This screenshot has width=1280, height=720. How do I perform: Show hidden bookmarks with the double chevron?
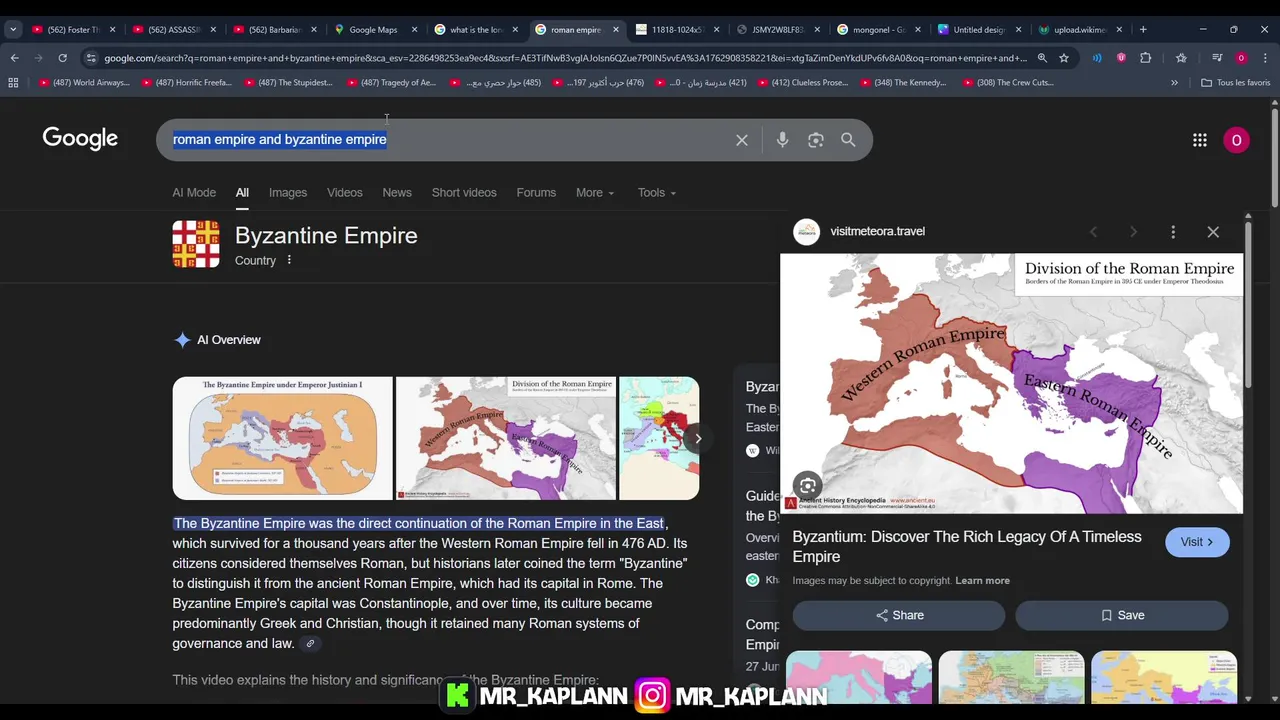coord(1174,83)
